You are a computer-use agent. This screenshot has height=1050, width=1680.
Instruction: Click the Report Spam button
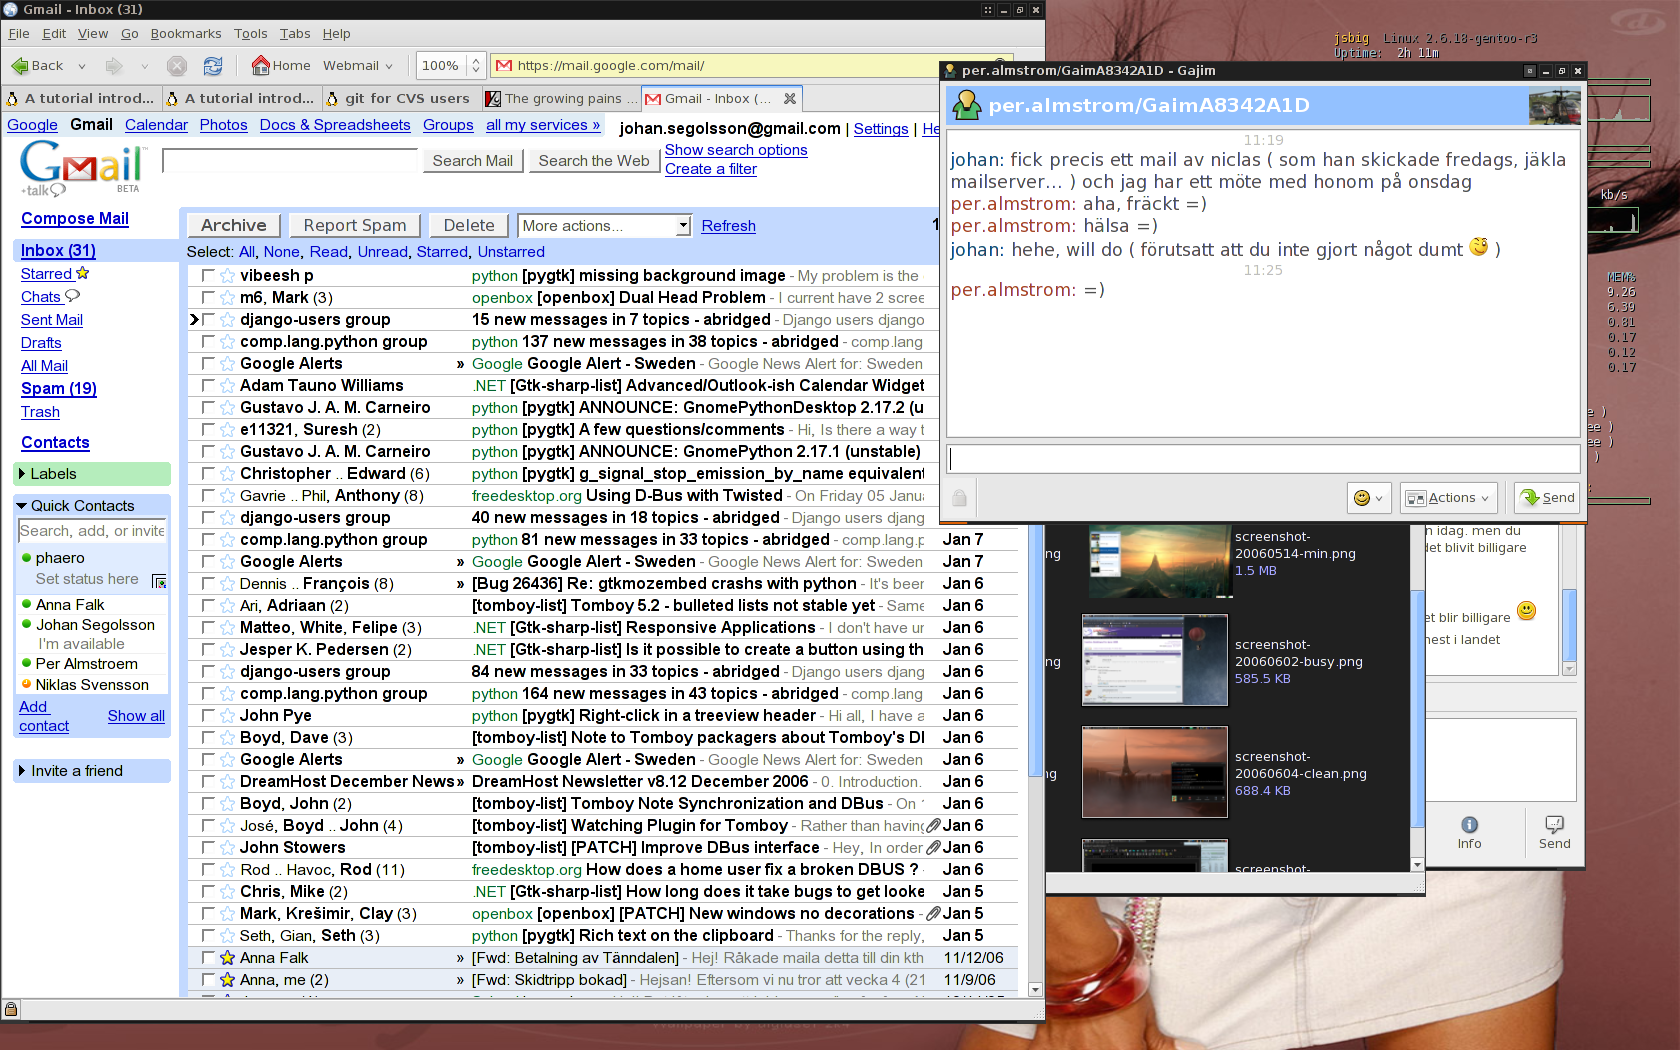click(x=355, y=226)
